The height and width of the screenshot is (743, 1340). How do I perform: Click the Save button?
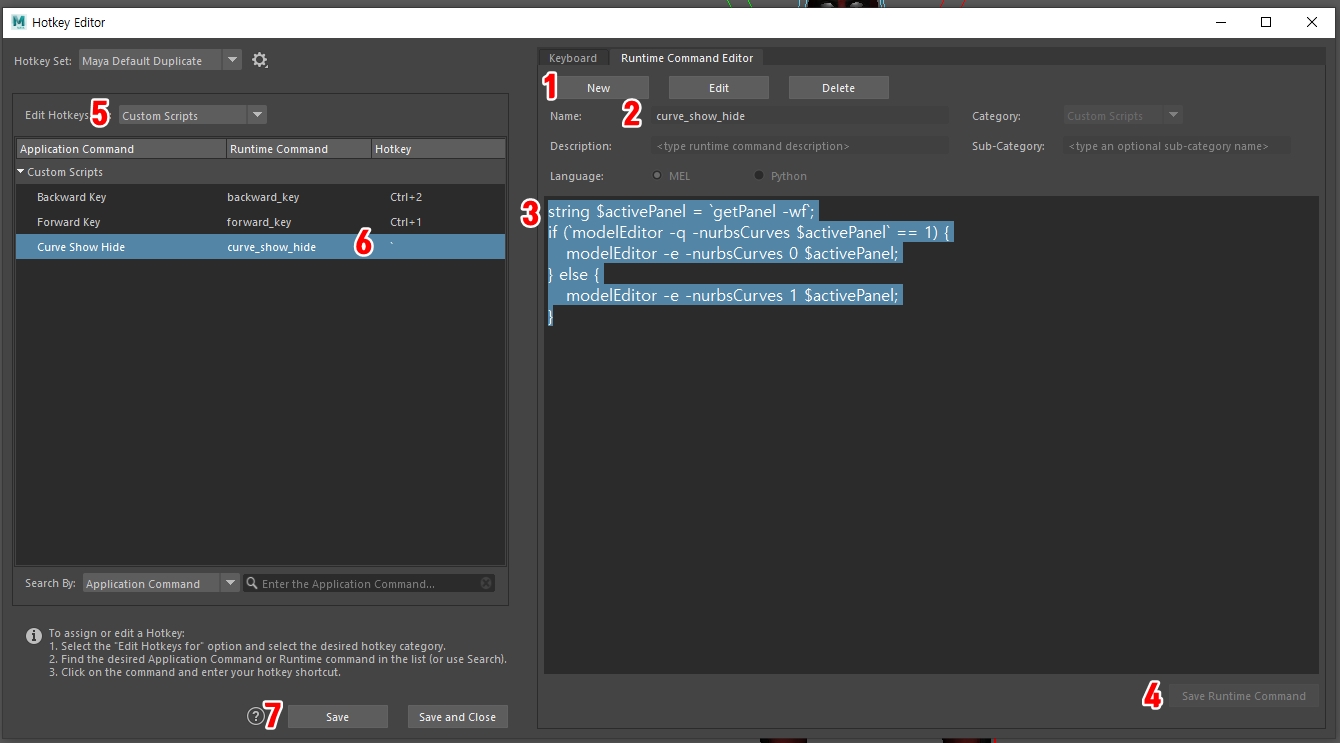click(x=338, y=717)
